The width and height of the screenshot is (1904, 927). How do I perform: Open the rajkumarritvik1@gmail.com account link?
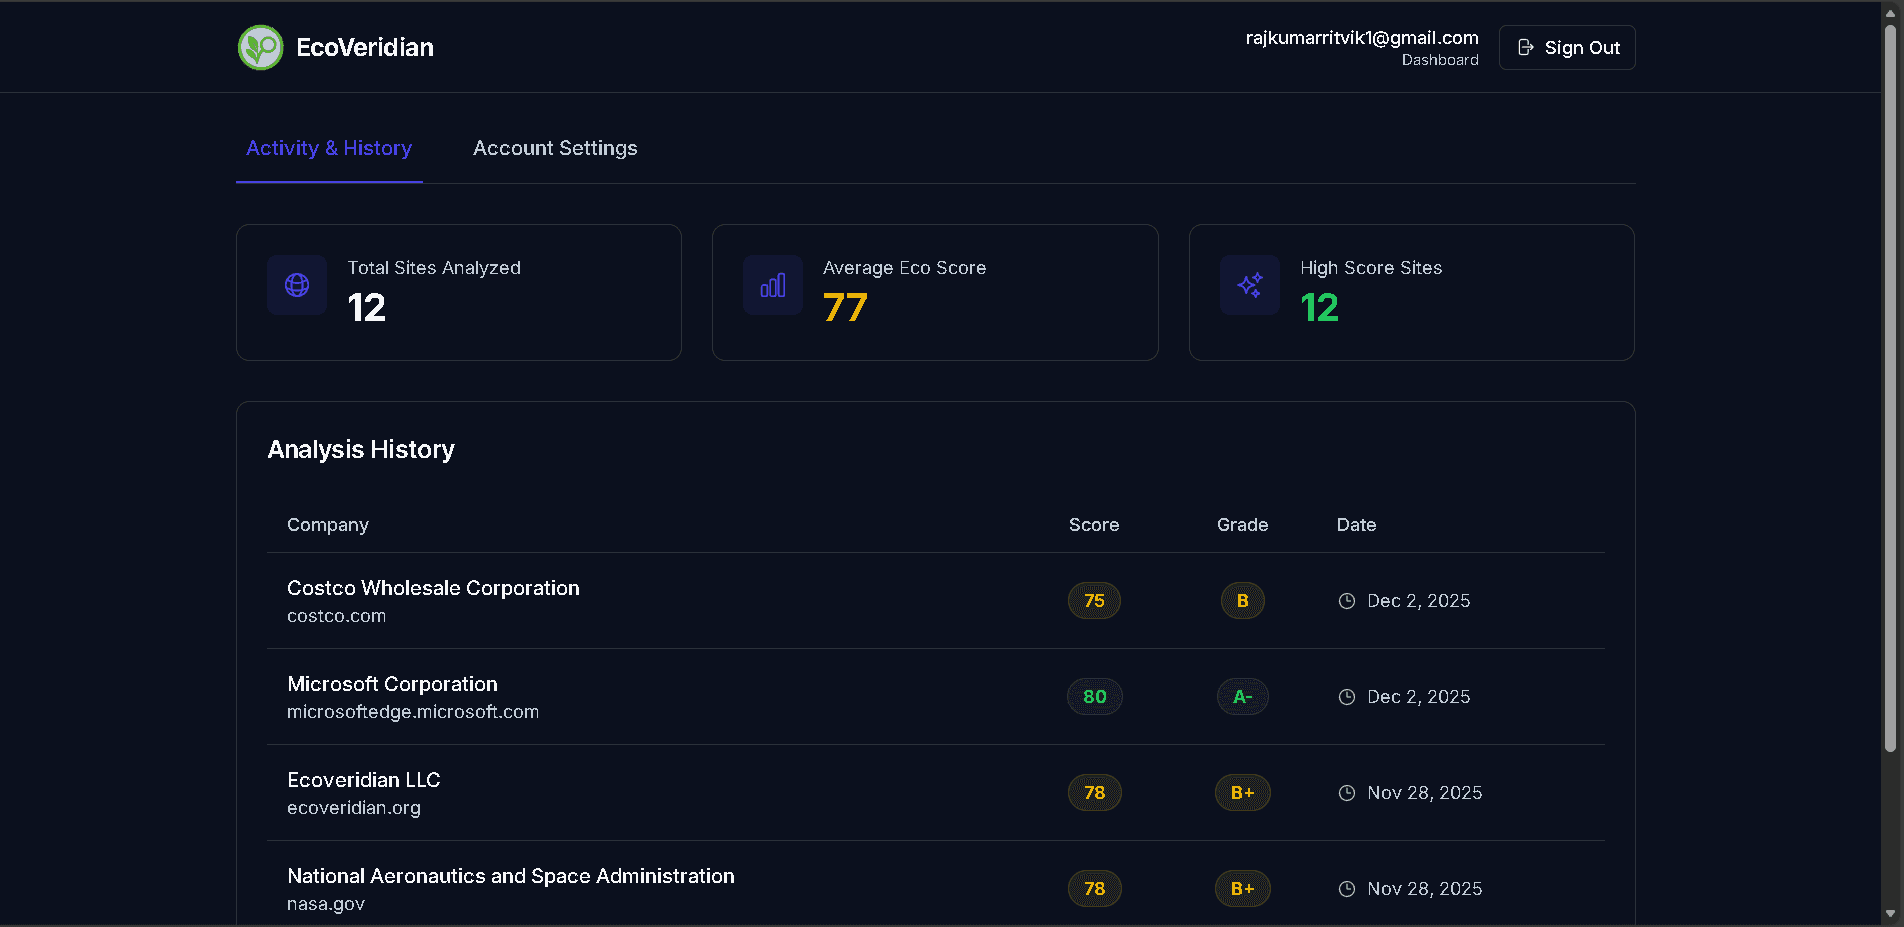point(1362,38)
